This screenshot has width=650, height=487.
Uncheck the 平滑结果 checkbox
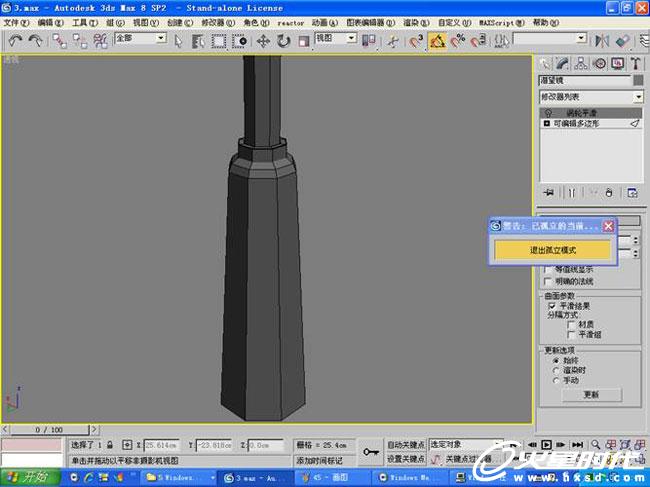552,306
